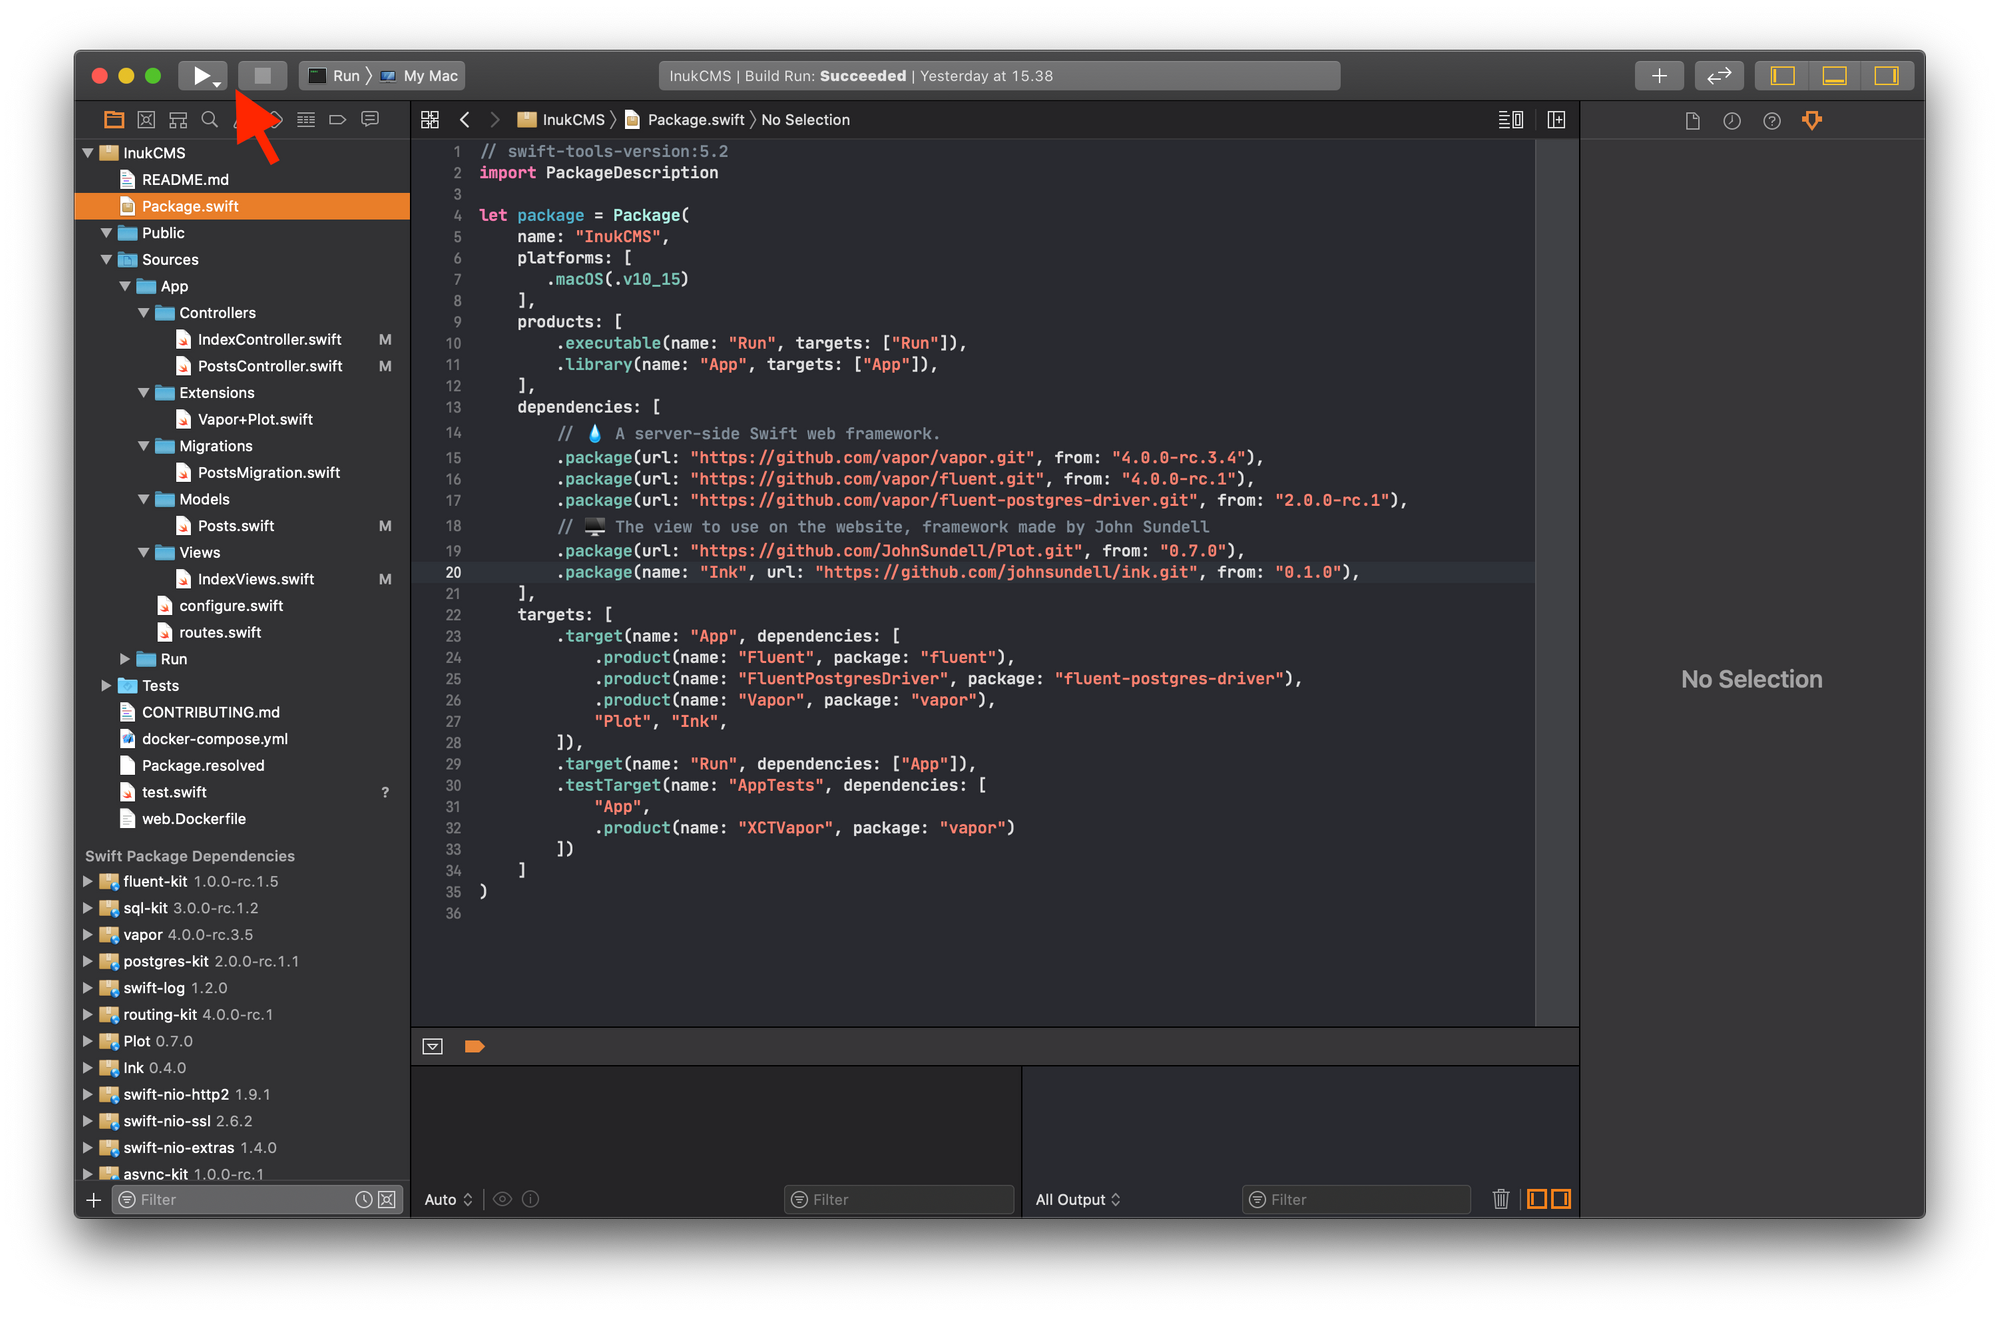This screenshot has width=2000, height=1317.
Task: Toggle the console pane
Action: [x=1561, y=1199]
